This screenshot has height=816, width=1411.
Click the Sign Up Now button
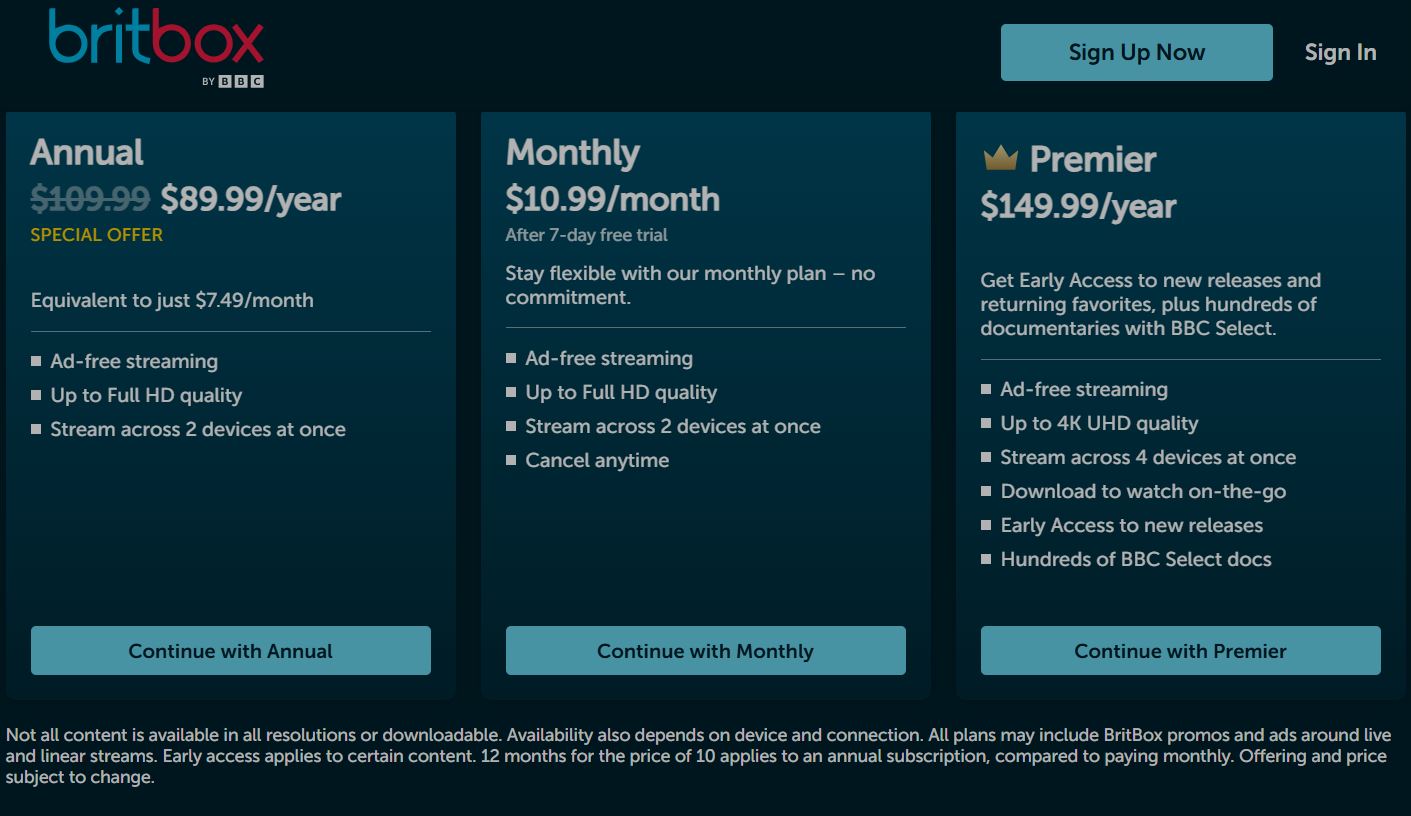pyautogui.click(x=1135, y=52)
